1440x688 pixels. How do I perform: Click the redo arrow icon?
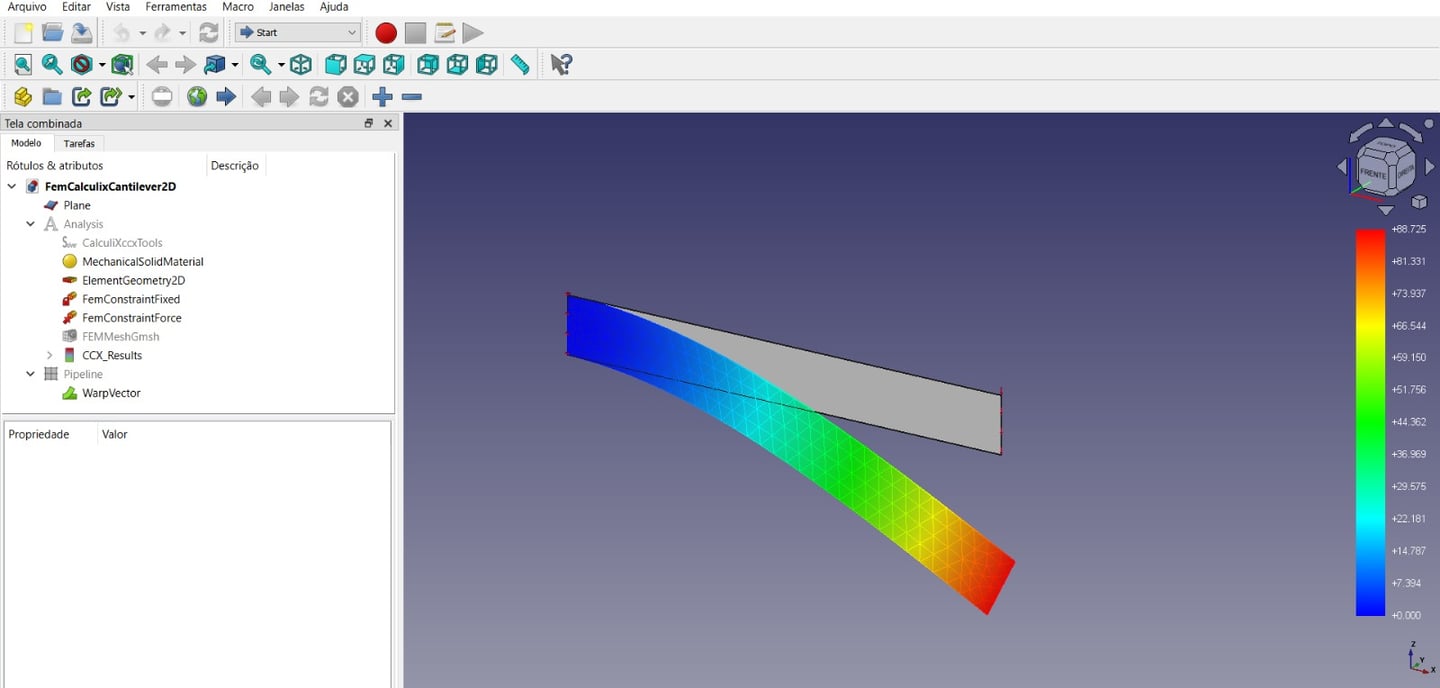pyautogui.click(x=162, y=32)
